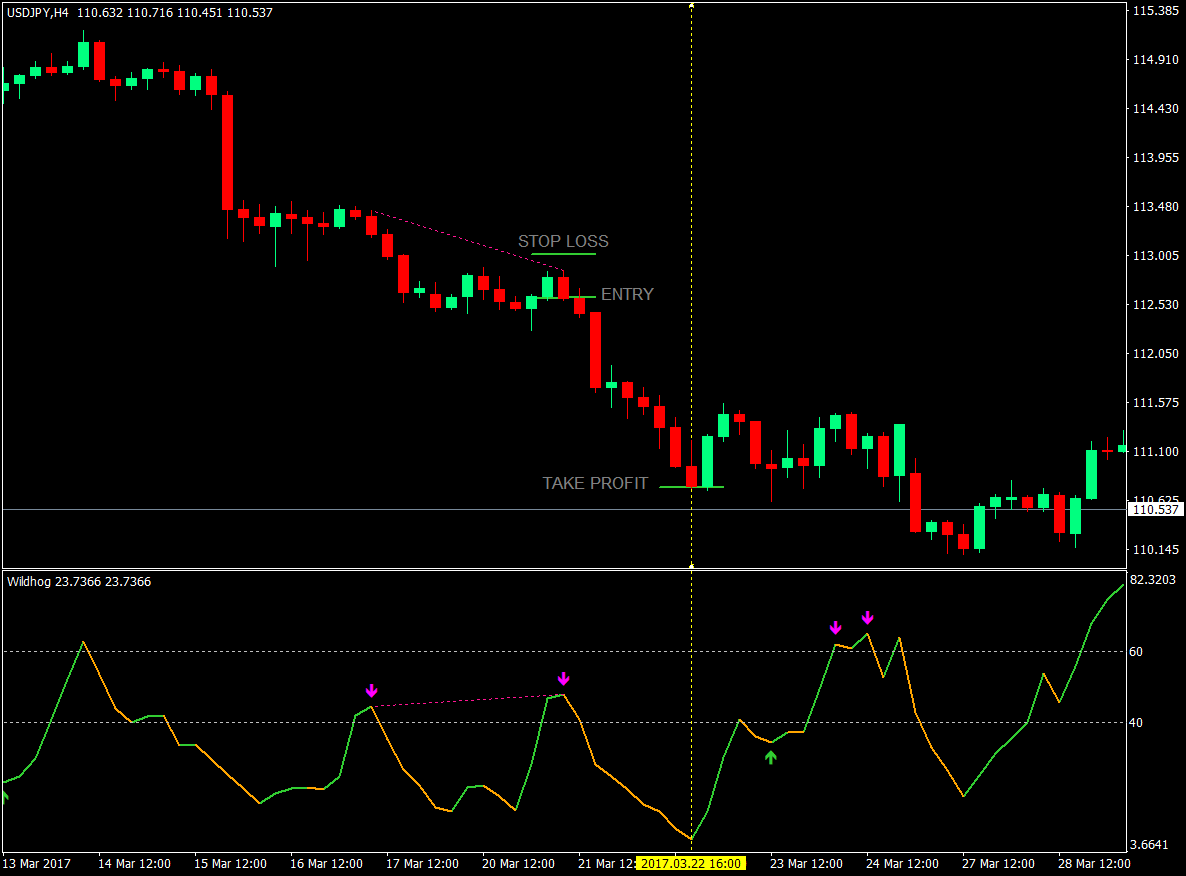Click the small green tick marker on the rightmost candle
The image size is (1186, 876).
(x=1120, y=449)
